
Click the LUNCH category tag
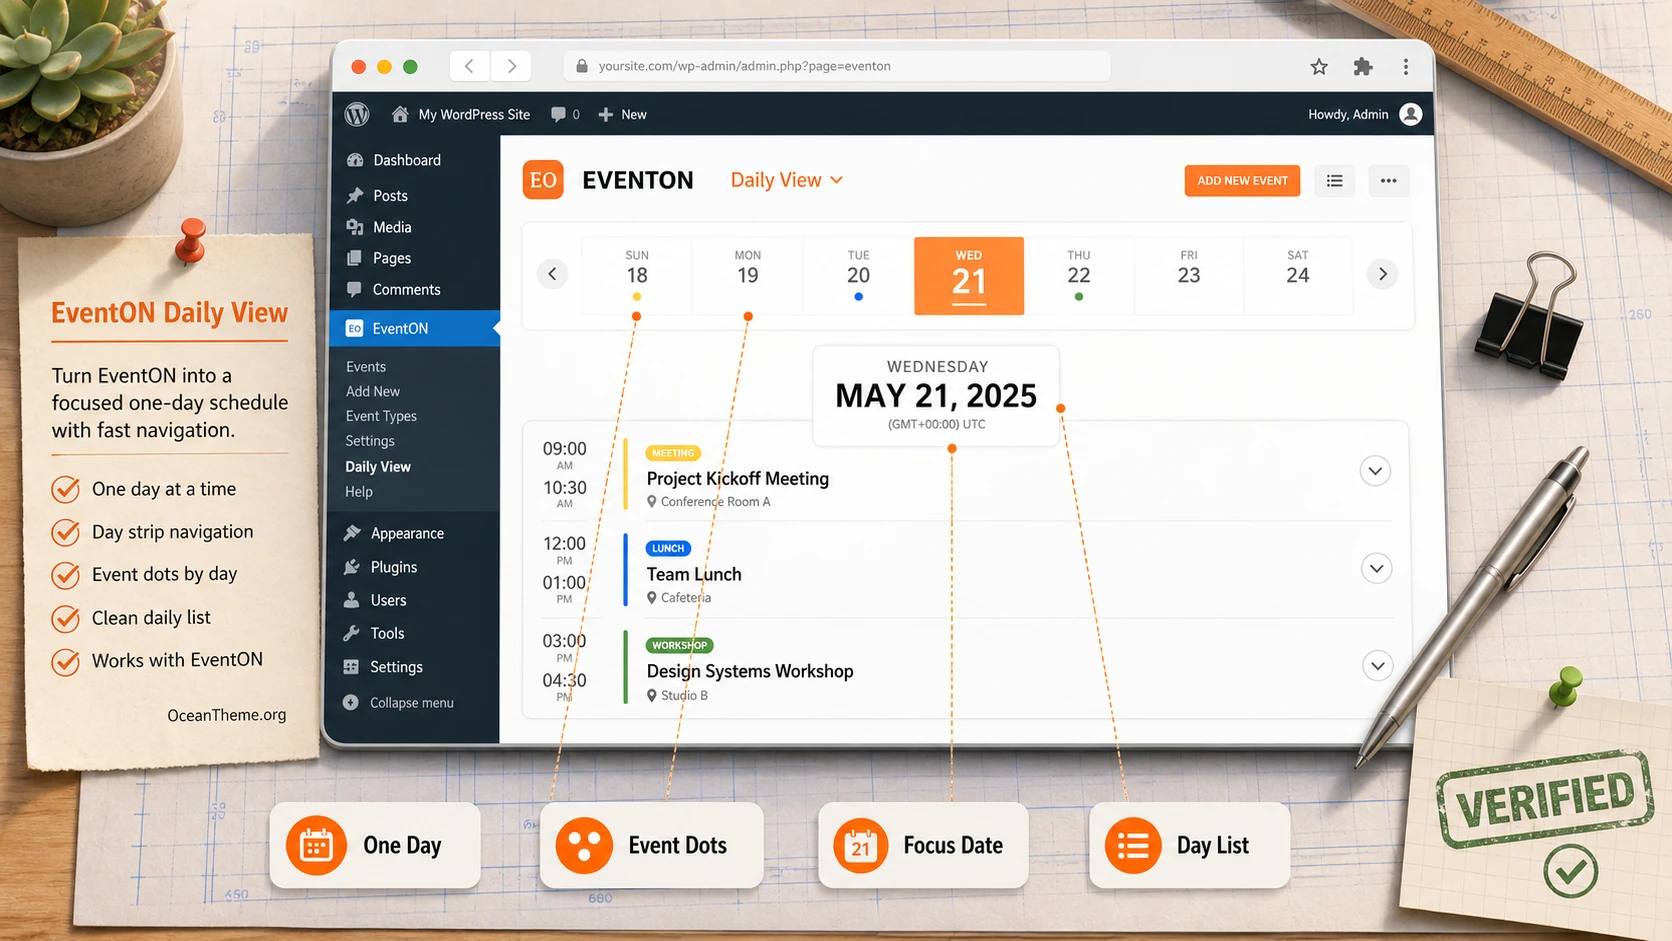tap(668, 548)
